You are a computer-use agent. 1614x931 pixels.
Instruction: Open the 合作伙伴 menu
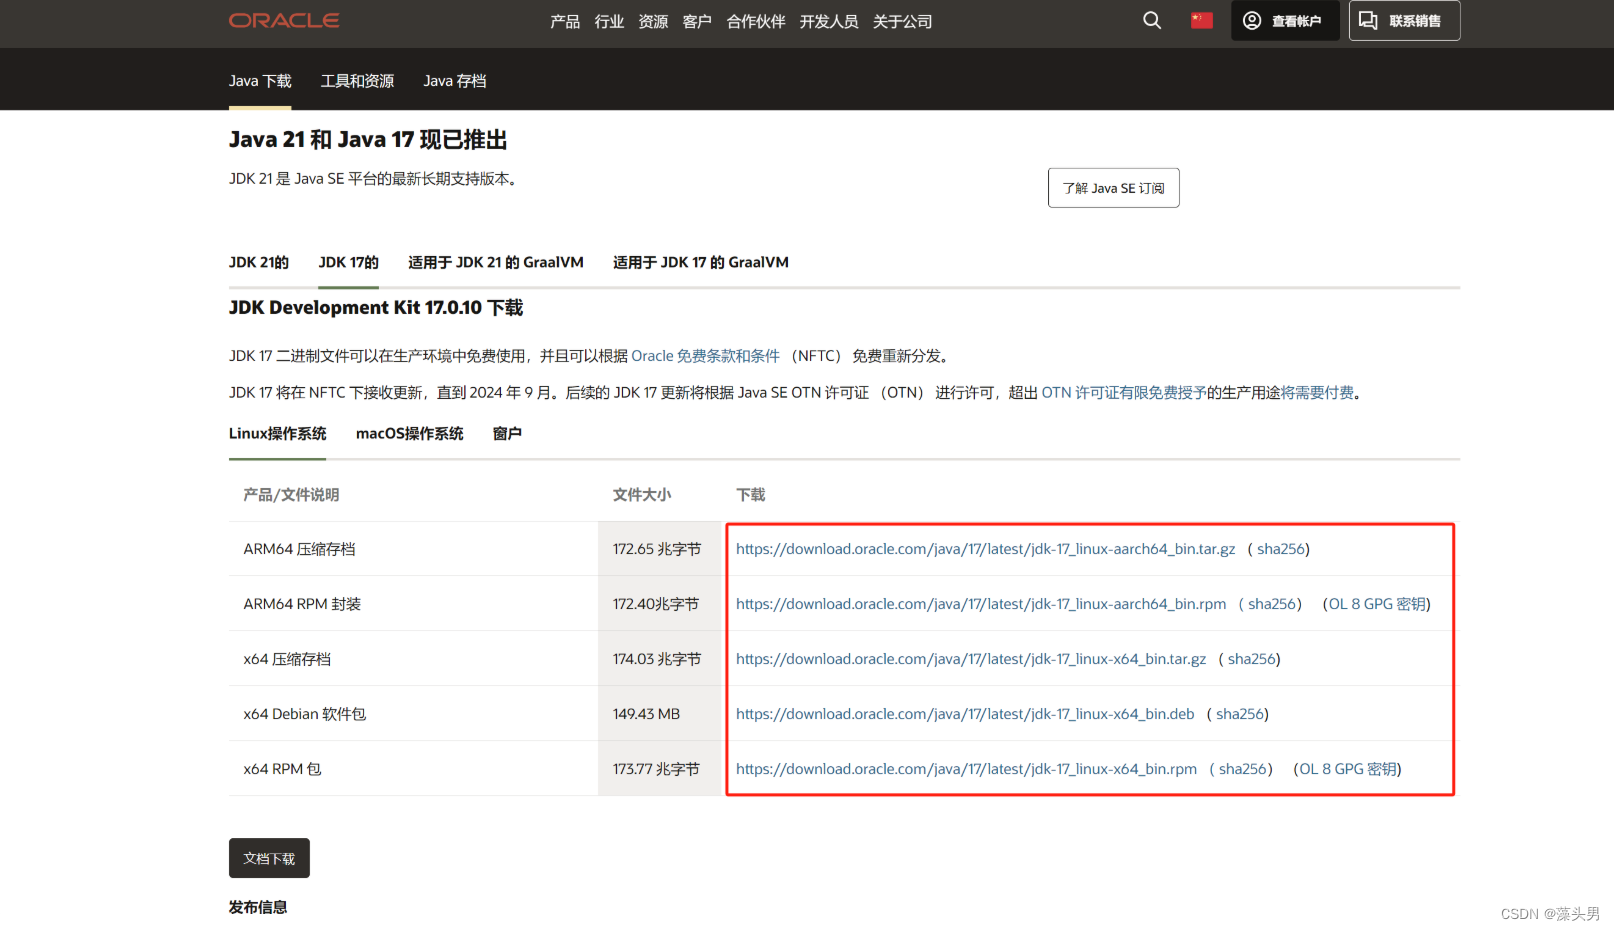(756, 22)
